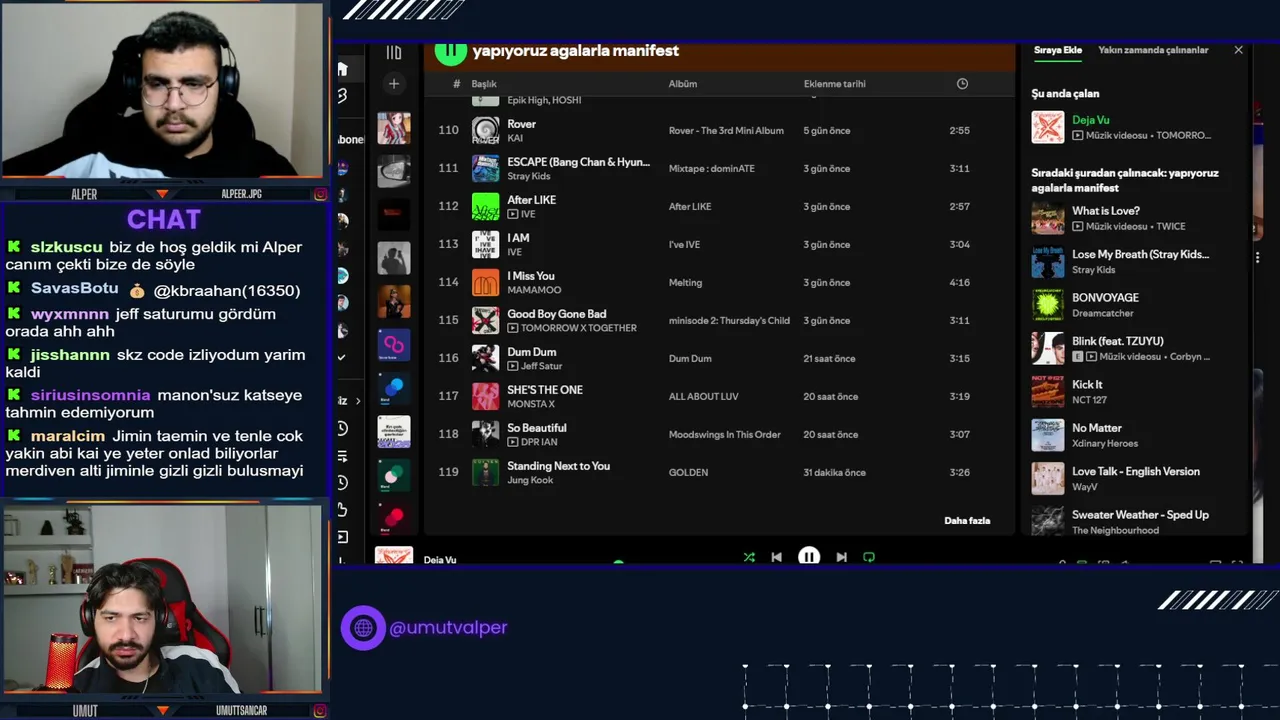Switch to Yakın zamanda çalınanlar tab
The width and height of the screenshot is (1280, 720).
1153,50
